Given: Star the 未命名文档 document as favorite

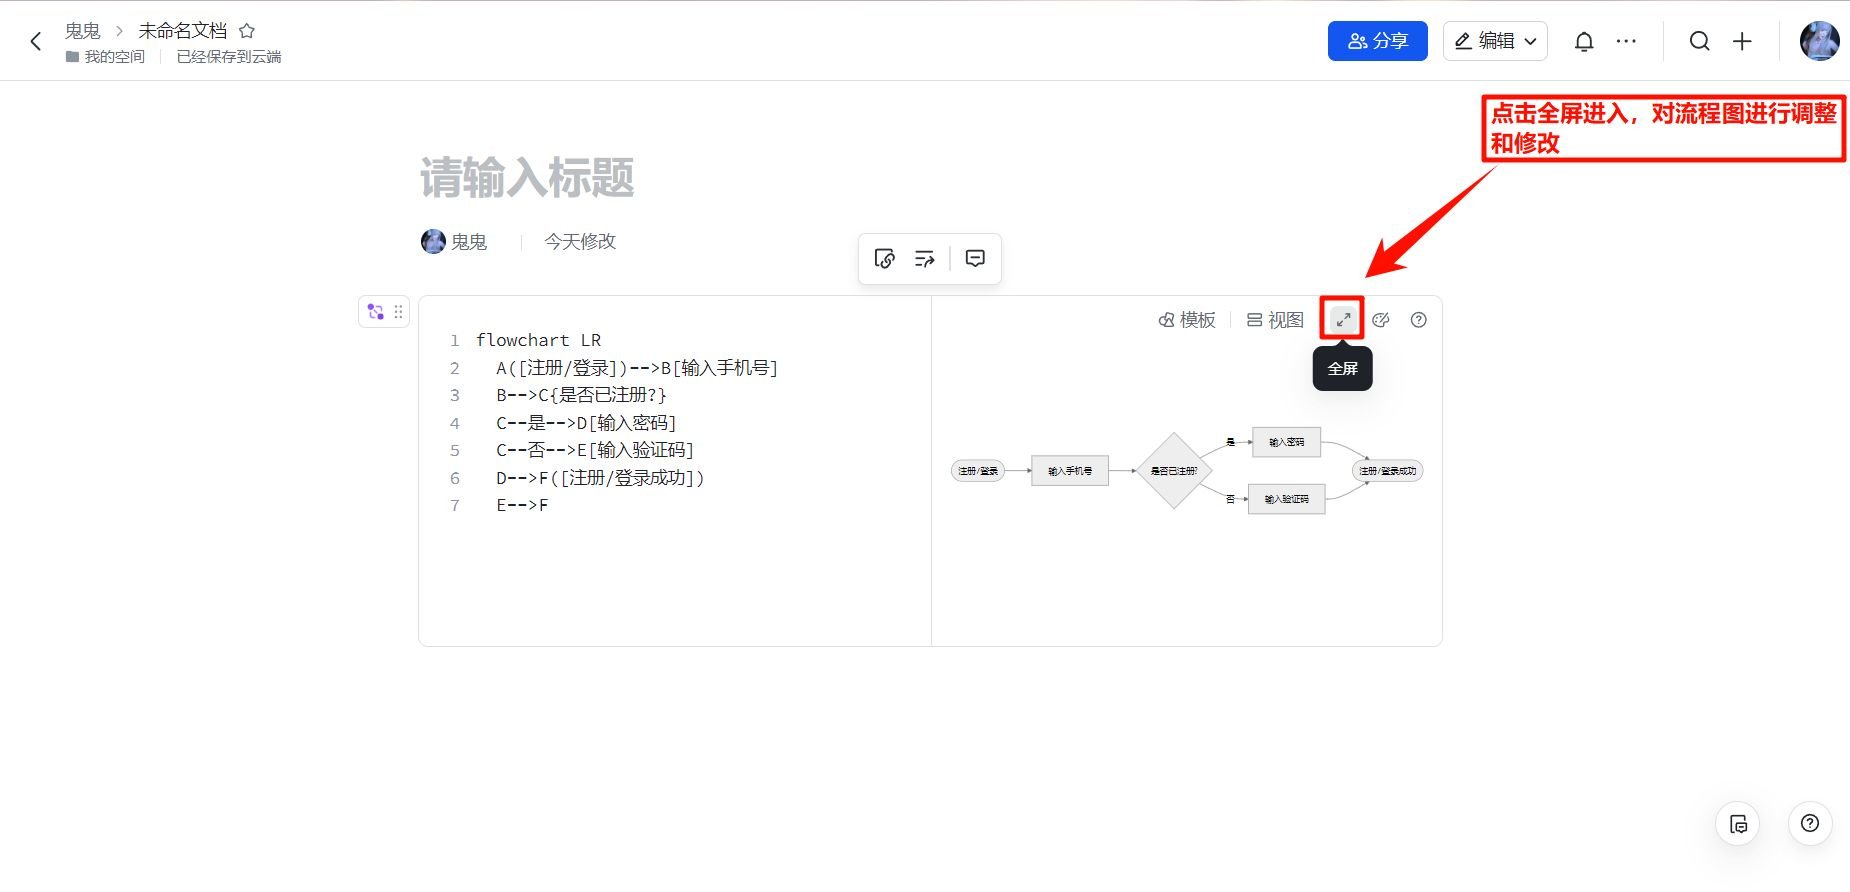Looking at the screenshot, I should [247, 31].
